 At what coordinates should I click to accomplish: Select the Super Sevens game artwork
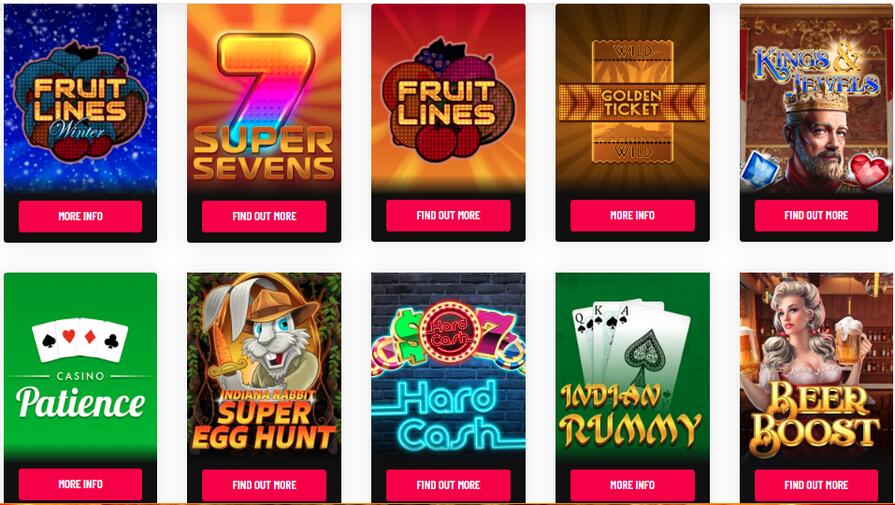(x=264, y=98)
